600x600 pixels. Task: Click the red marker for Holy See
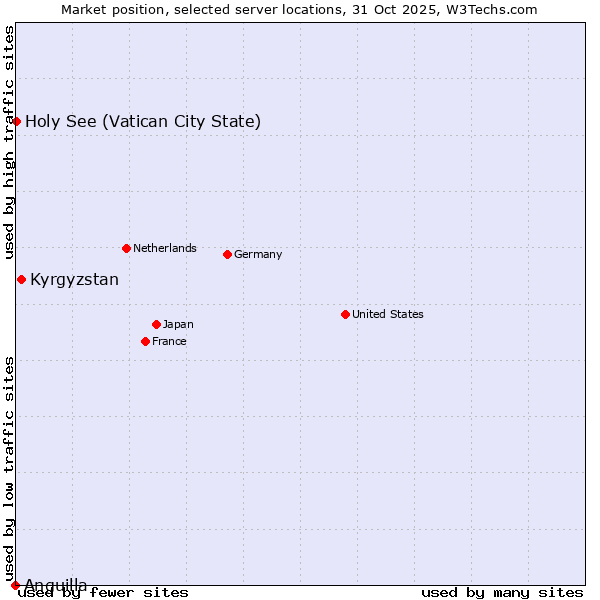(17, 121)
